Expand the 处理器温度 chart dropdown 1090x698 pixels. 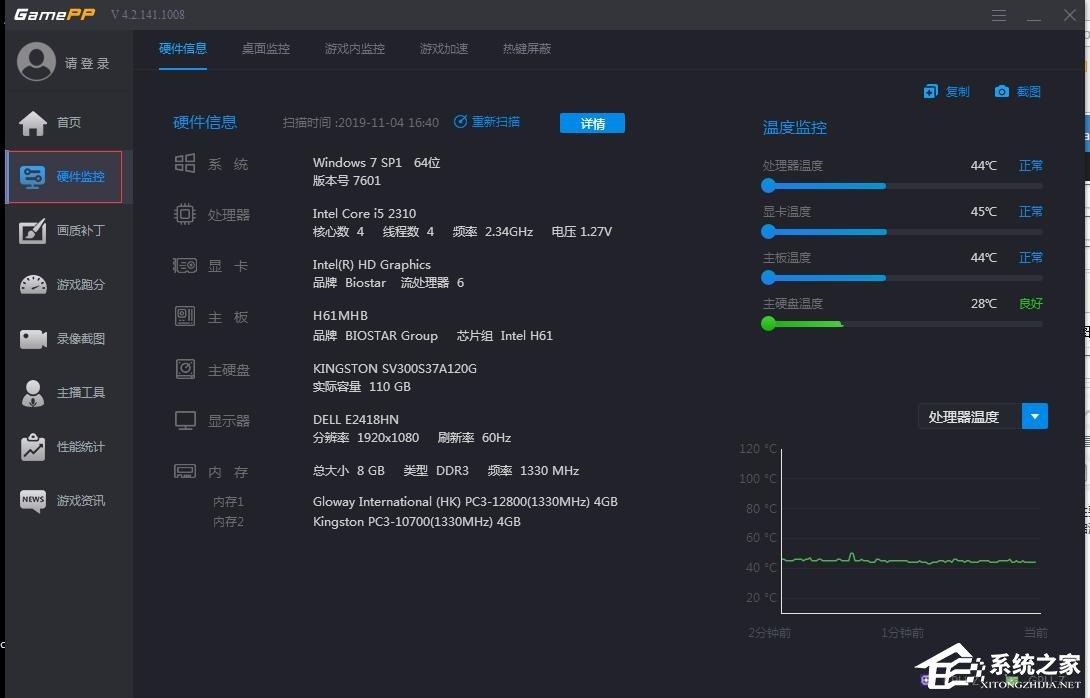coord(1035,416)
